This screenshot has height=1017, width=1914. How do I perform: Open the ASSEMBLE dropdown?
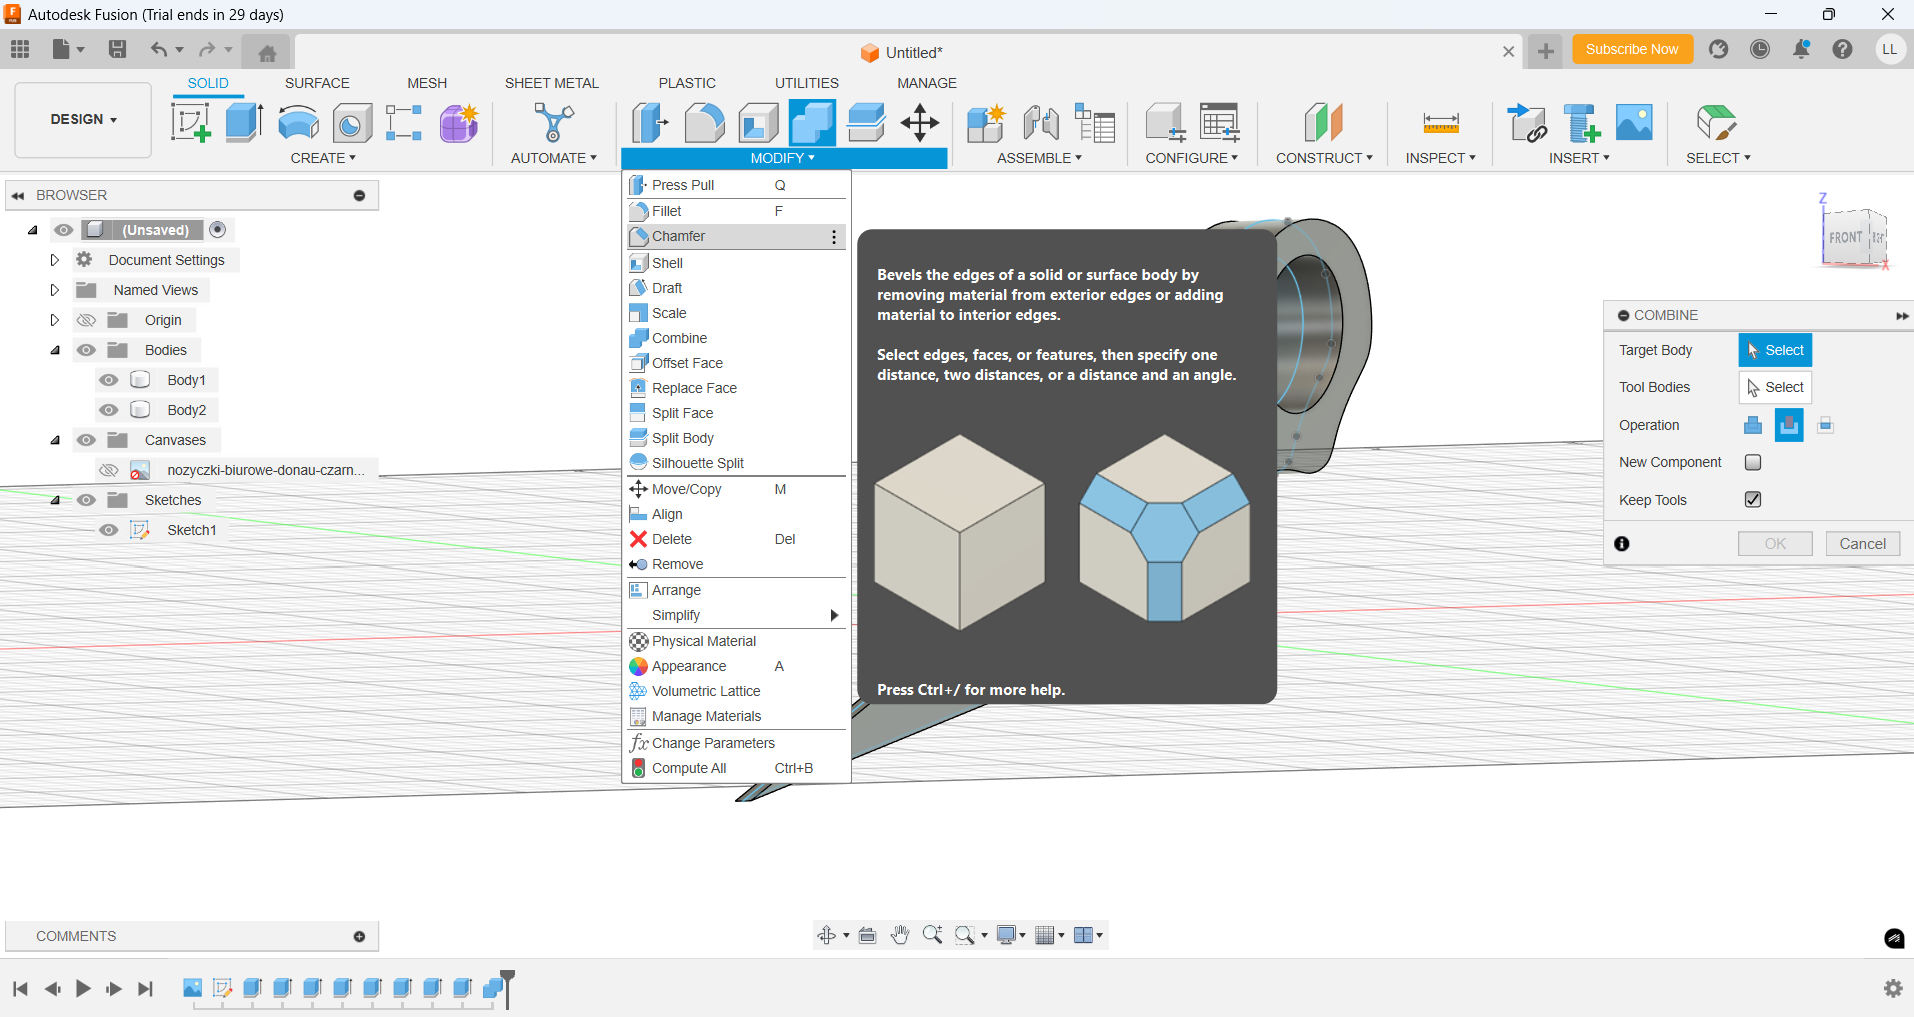[1039, 158]
